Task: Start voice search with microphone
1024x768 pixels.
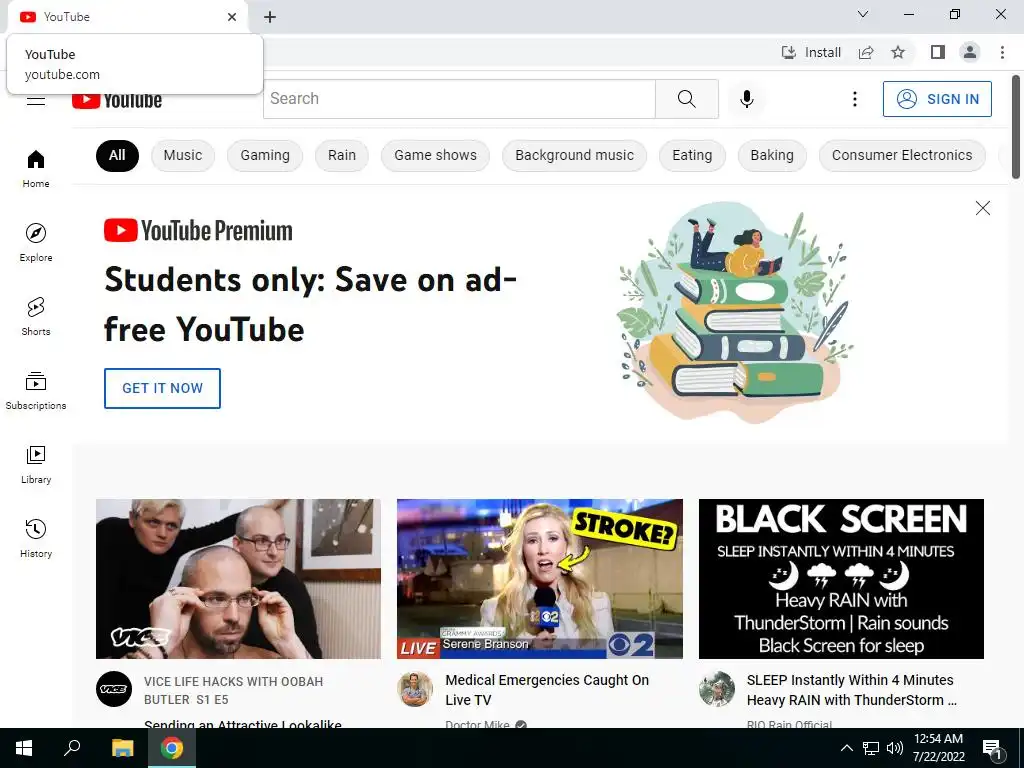Action: coord(746,99)
